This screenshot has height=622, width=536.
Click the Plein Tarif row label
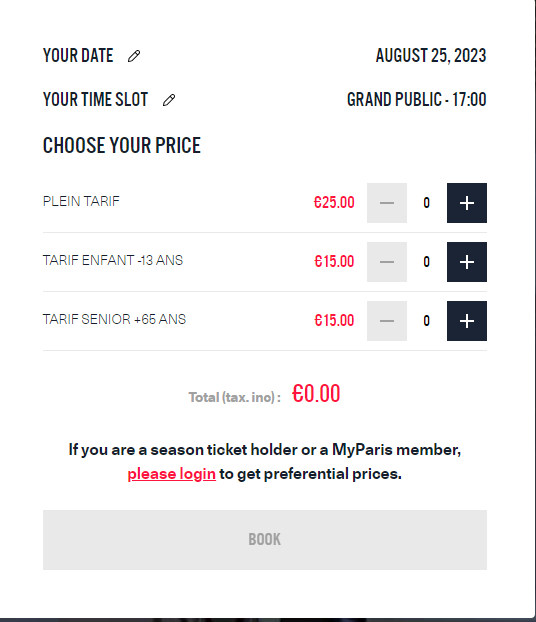click(x=81, y=201)
